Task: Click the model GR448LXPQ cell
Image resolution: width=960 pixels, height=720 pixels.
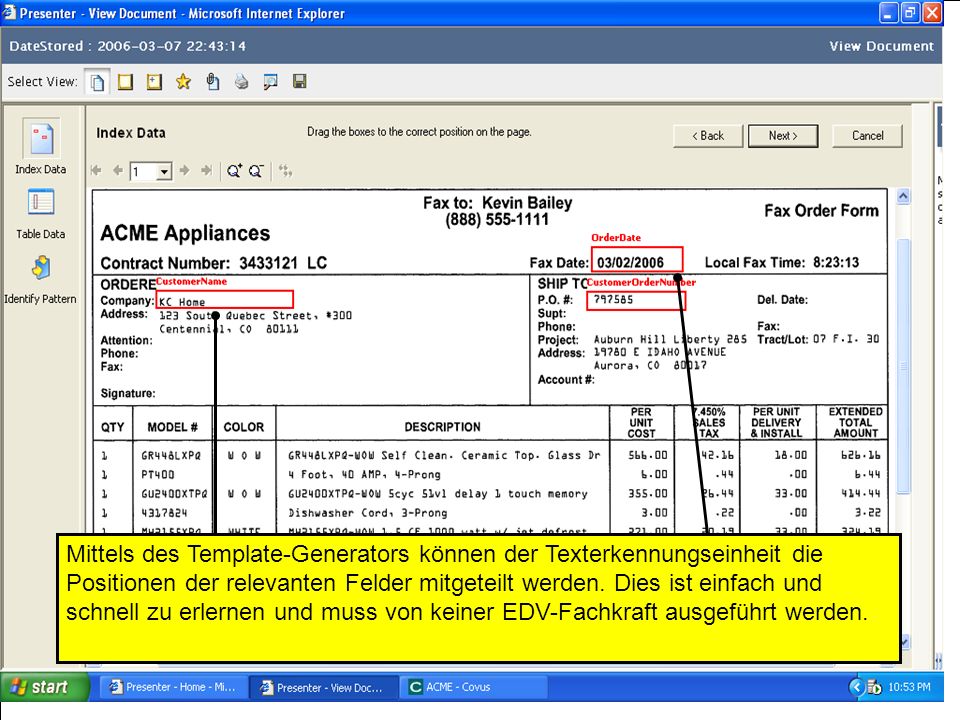Action: (x=171, y=456)
